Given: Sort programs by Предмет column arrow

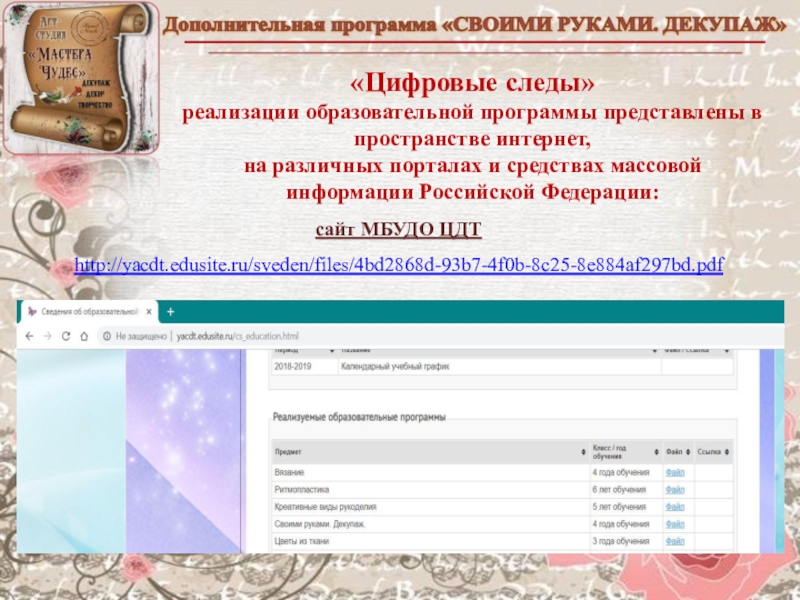Looking at the screenshot, I should click(583, 452).
